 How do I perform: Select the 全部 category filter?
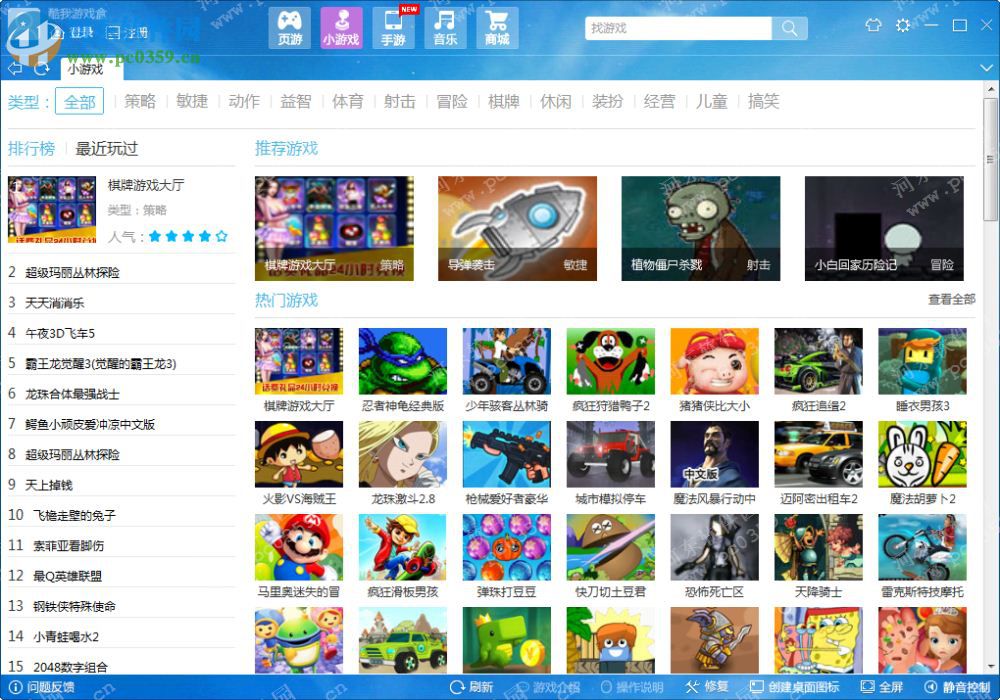pyautogui.click(x=80, y=101)
